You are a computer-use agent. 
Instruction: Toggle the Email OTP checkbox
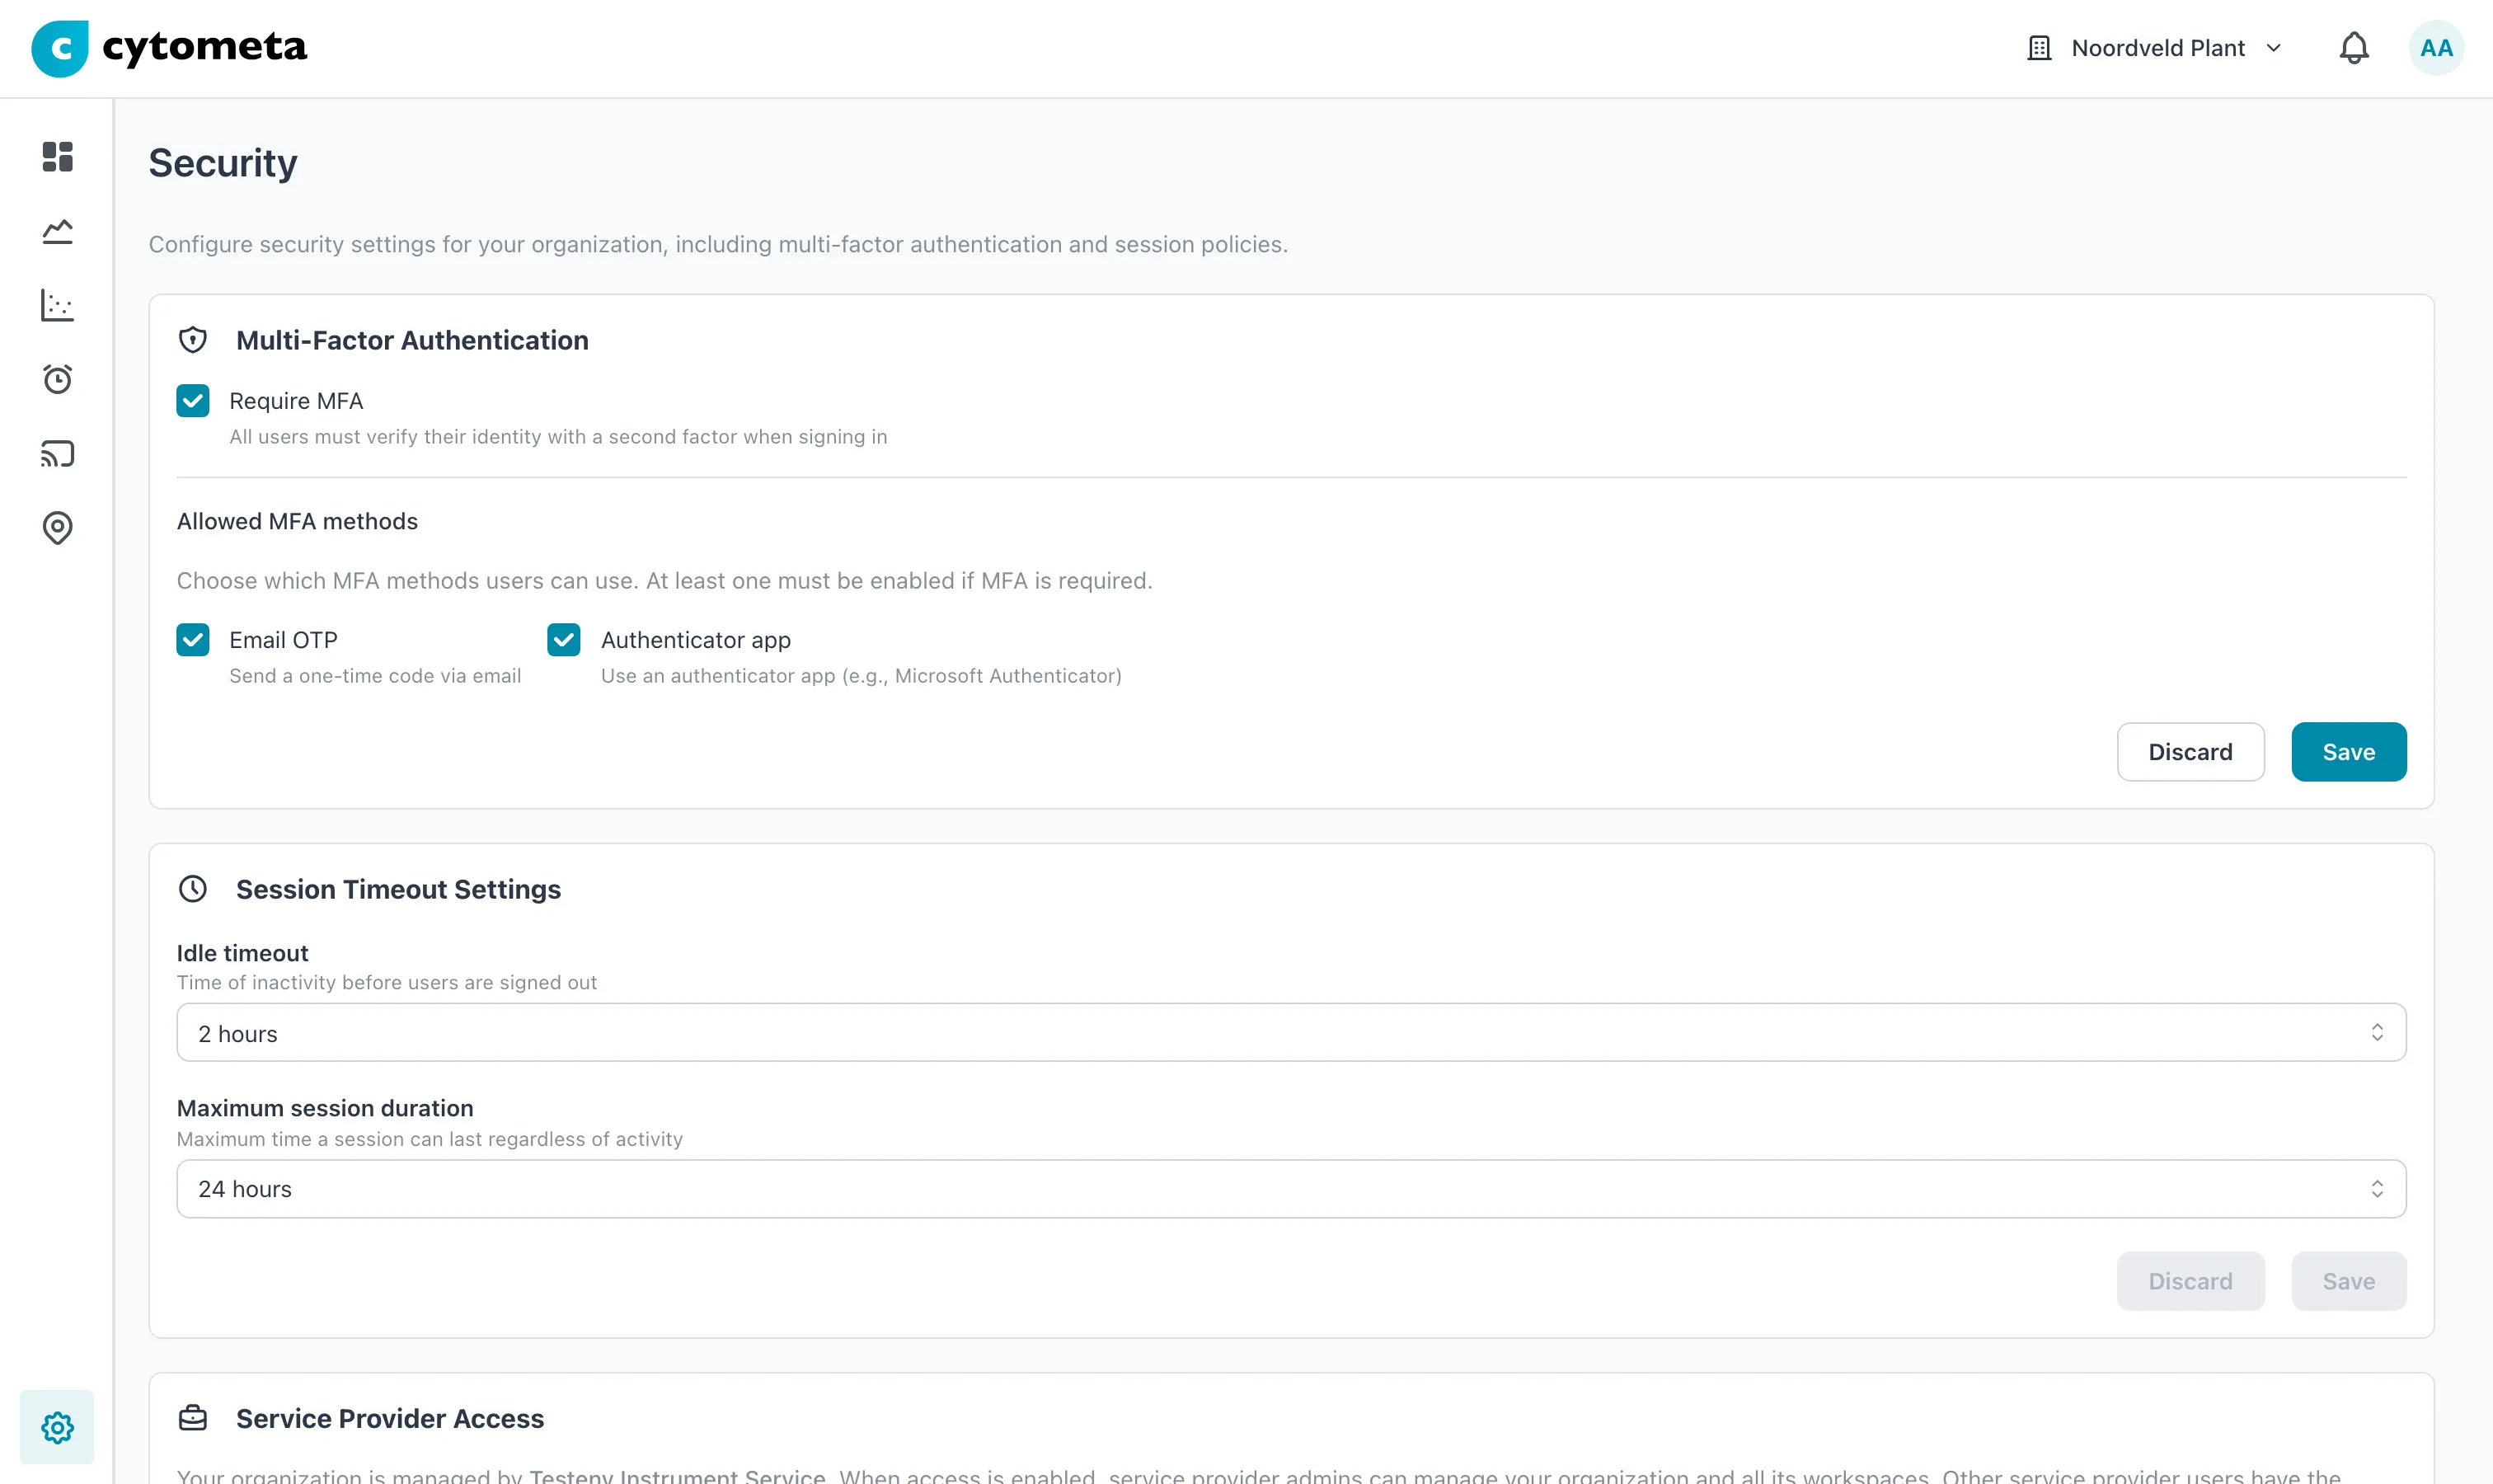click(x=193, y=640)
